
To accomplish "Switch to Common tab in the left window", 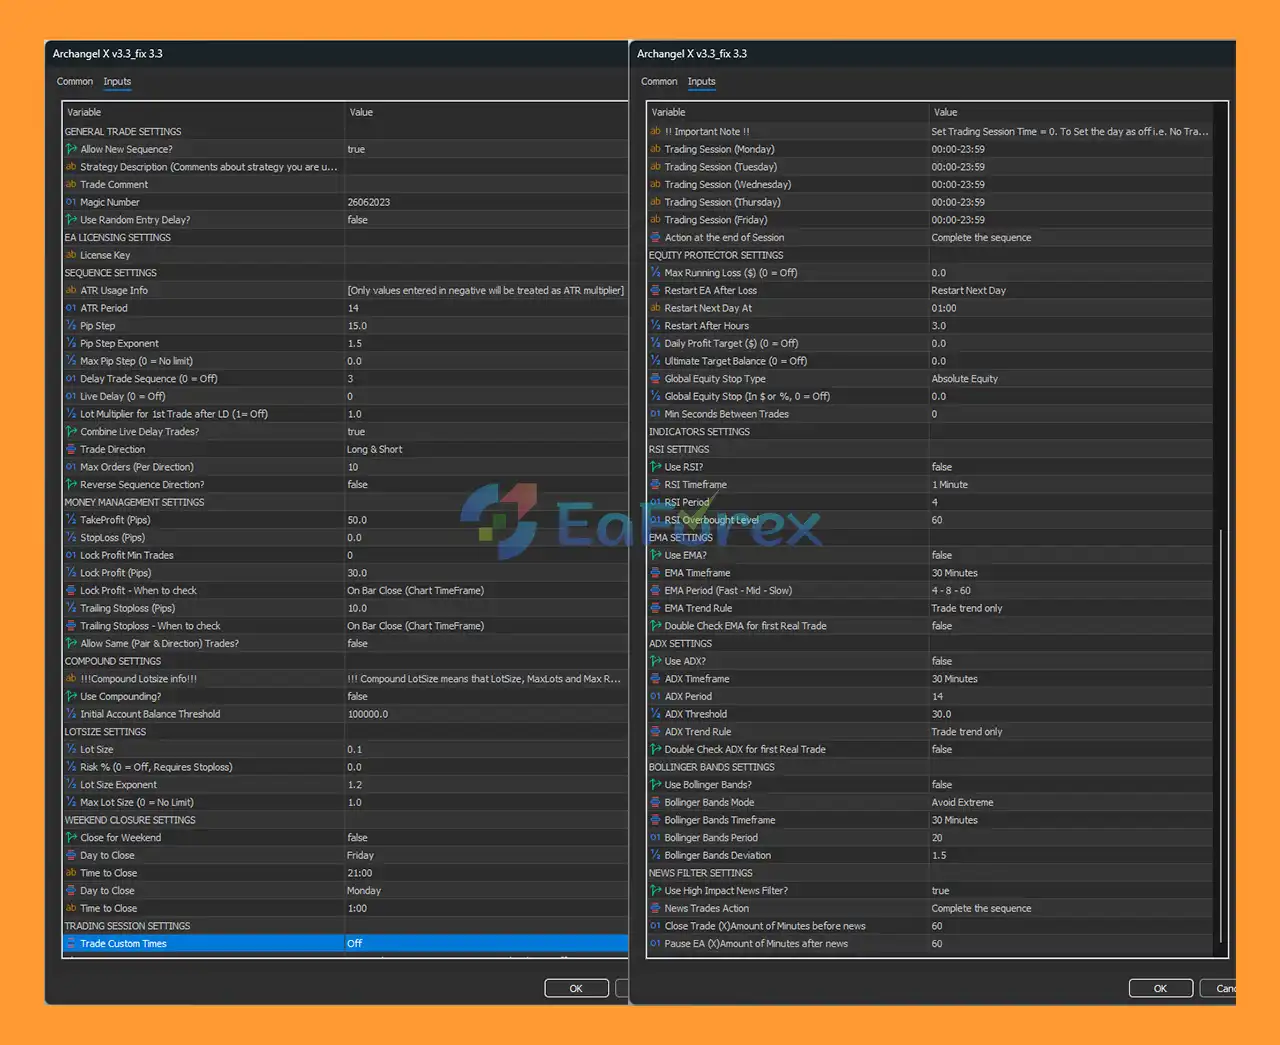I will click(x=75, y=82).
